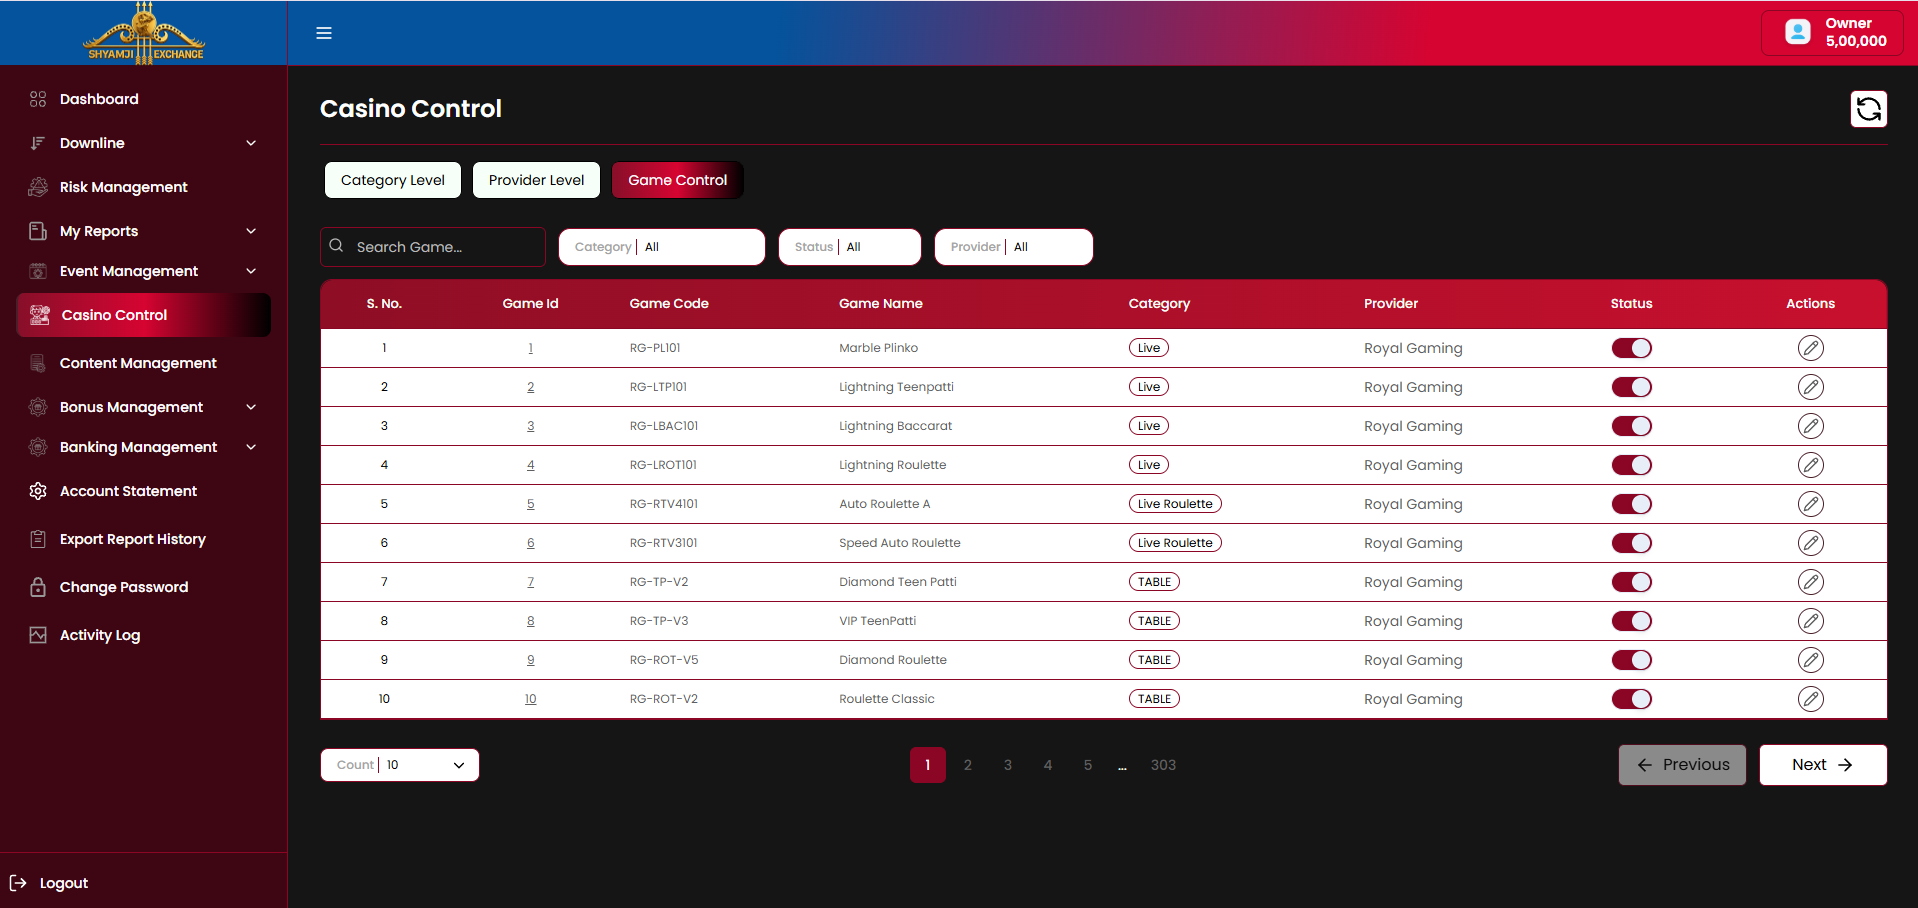The image size is (1918, 908).
Task: Toggle status of Marble Plinko
Action: tap(1631, 348)
